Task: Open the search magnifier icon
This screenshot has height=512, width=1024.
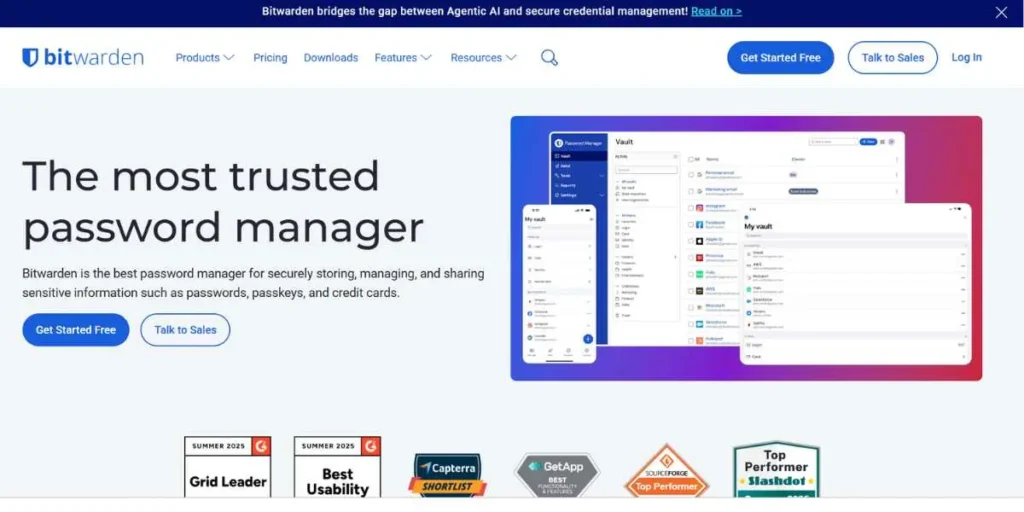Action: (549, 57)
